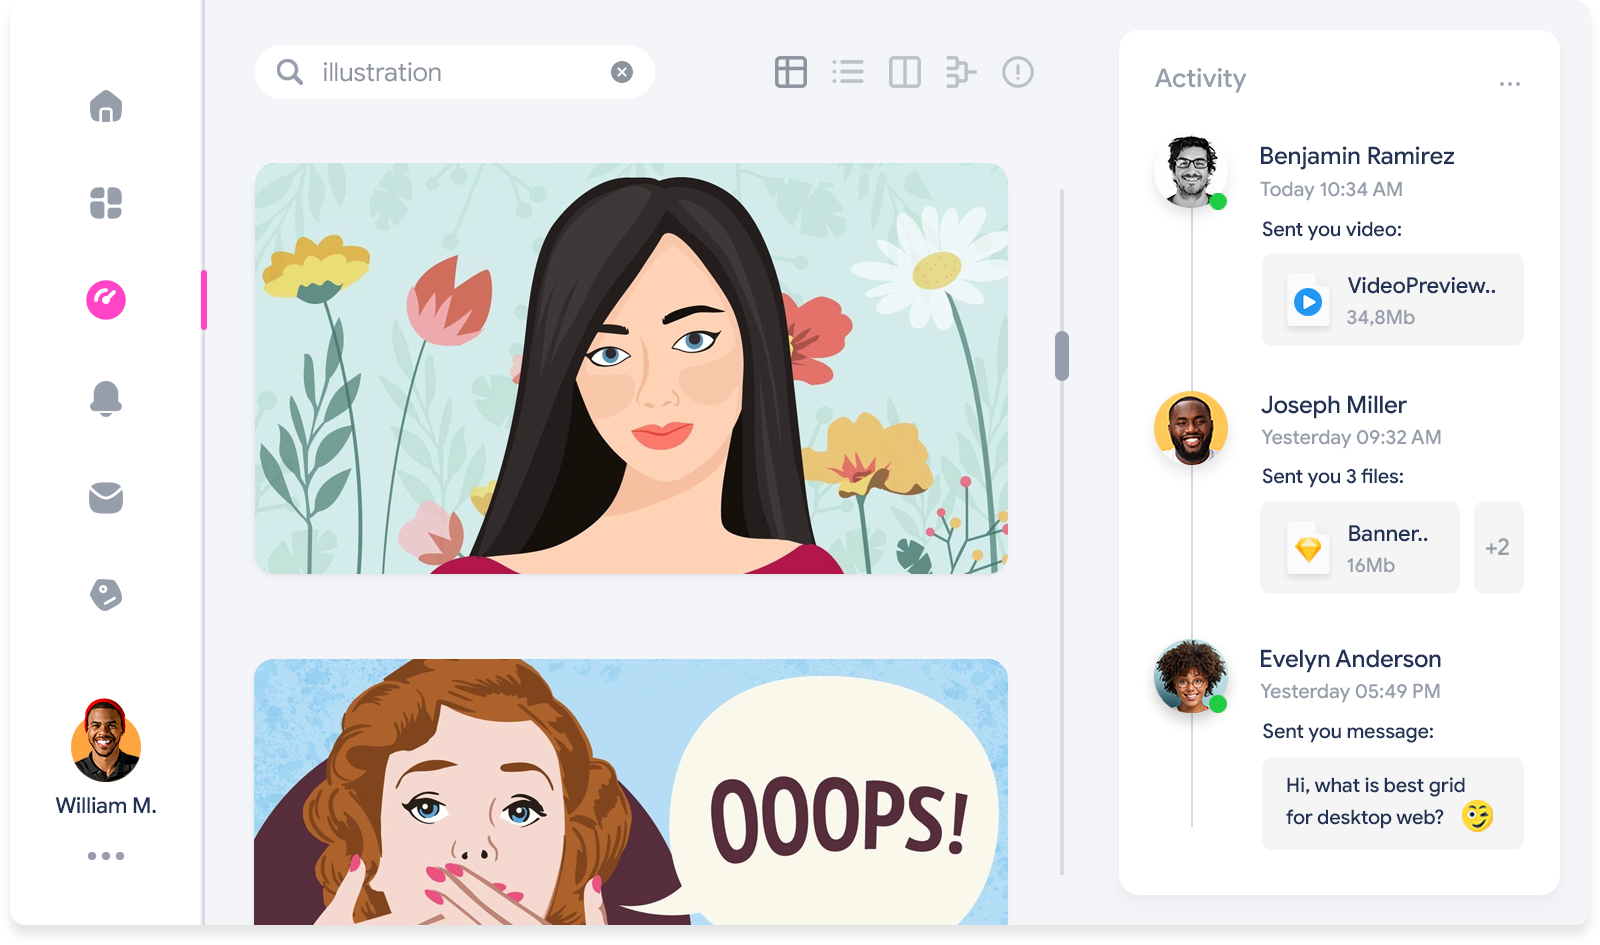Viewport: 1600px width, 945px height.
Task: Open the Banner sketch file attachment
Action: click(x=1360, y=548)
